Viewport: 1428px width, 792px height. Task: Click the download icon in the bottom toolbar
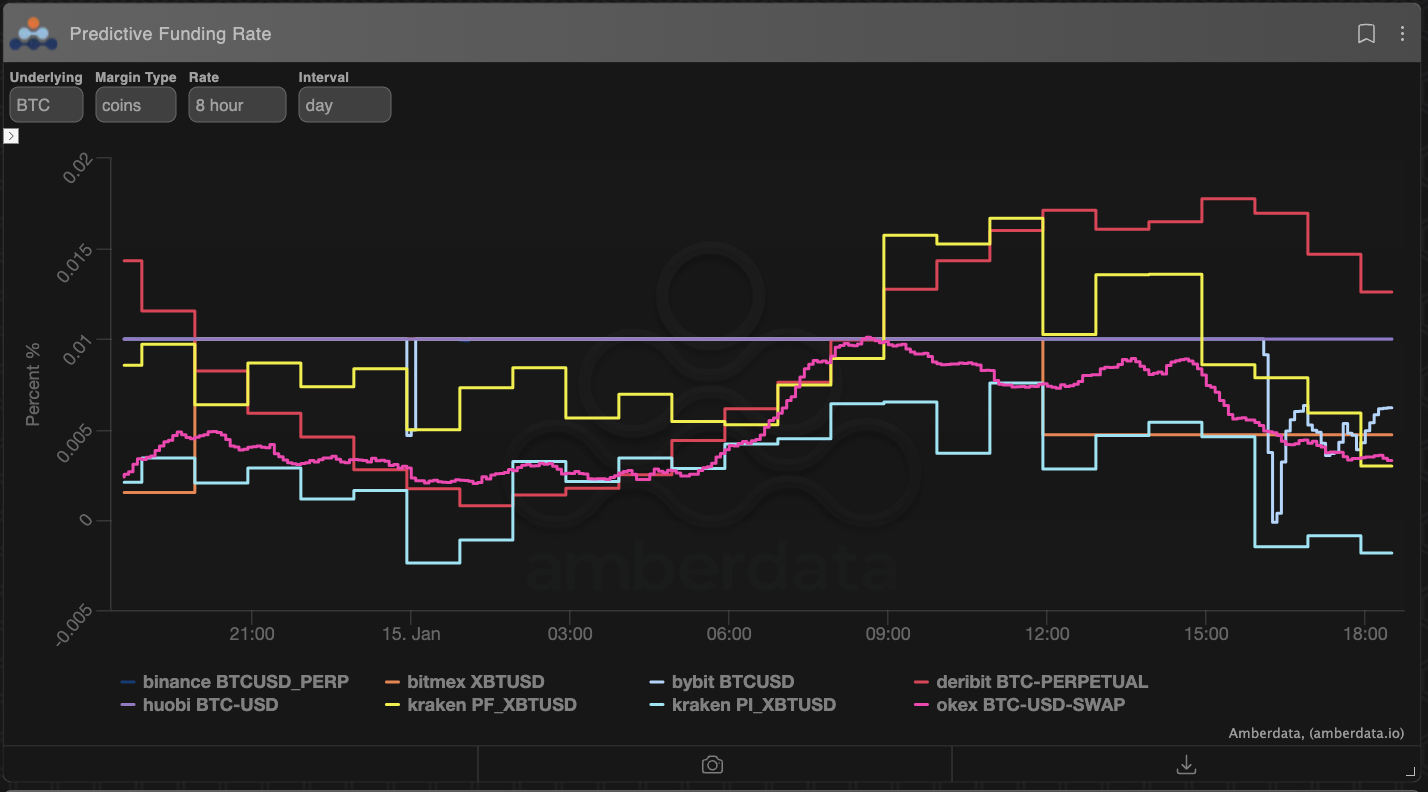coord(1186,763)
